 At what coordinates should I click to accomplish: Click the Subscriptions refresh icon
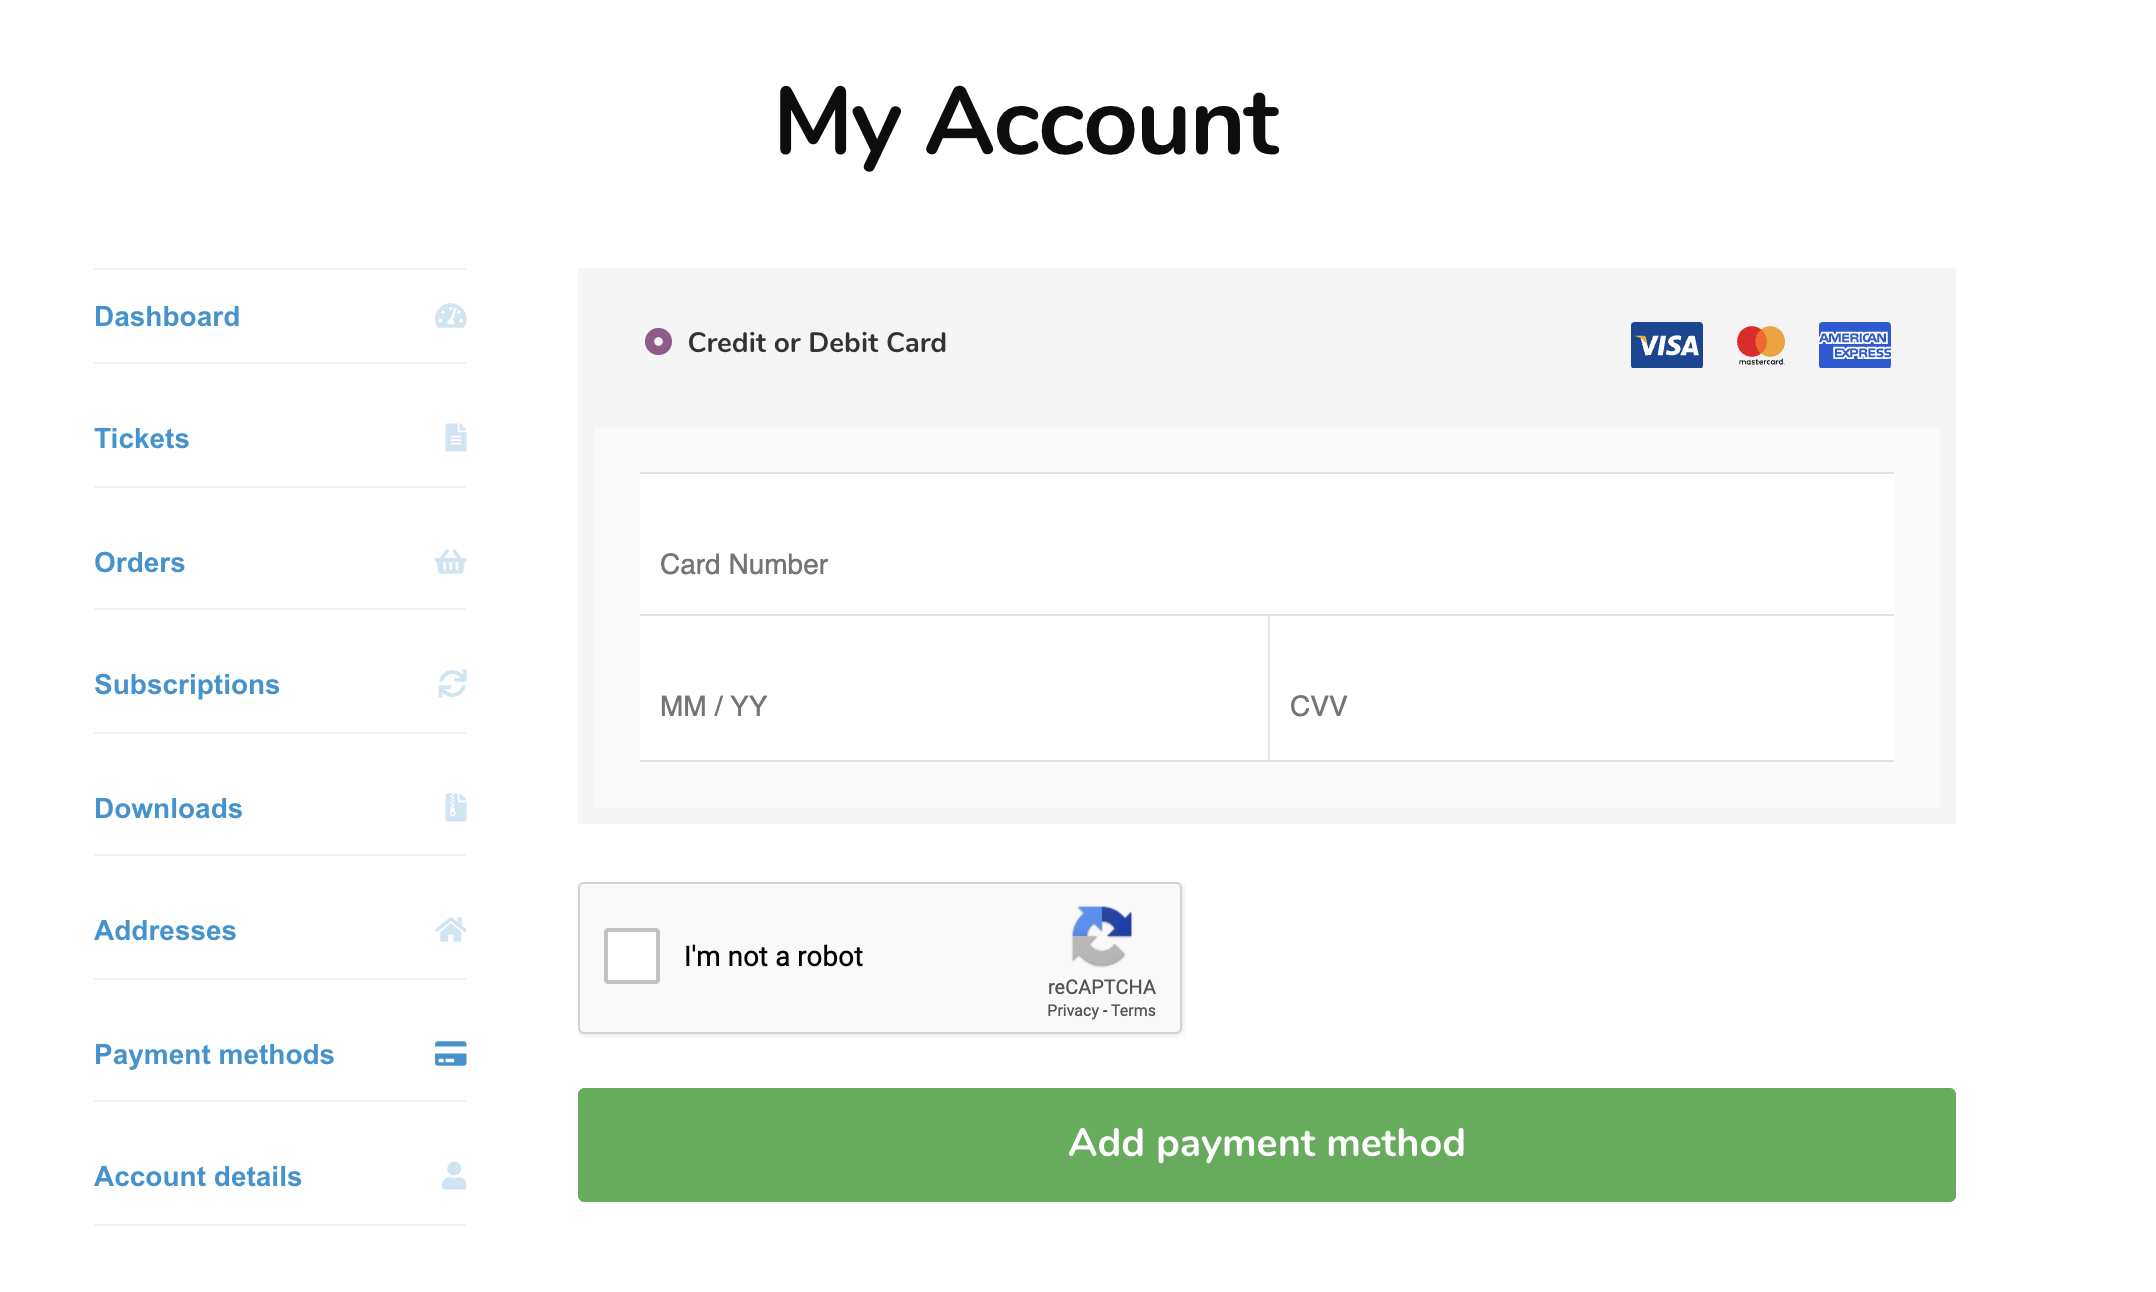452,684
